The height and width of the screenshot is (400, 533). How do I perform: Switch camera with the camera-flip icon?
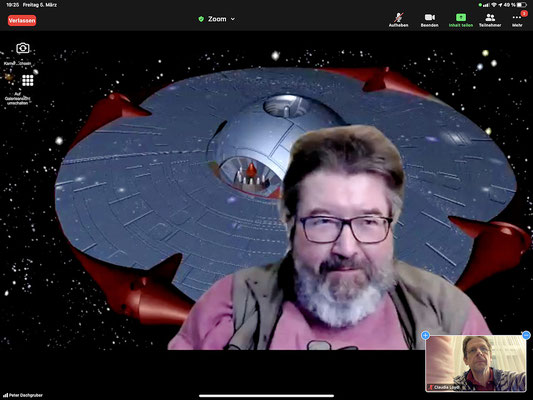click(23, 48)
